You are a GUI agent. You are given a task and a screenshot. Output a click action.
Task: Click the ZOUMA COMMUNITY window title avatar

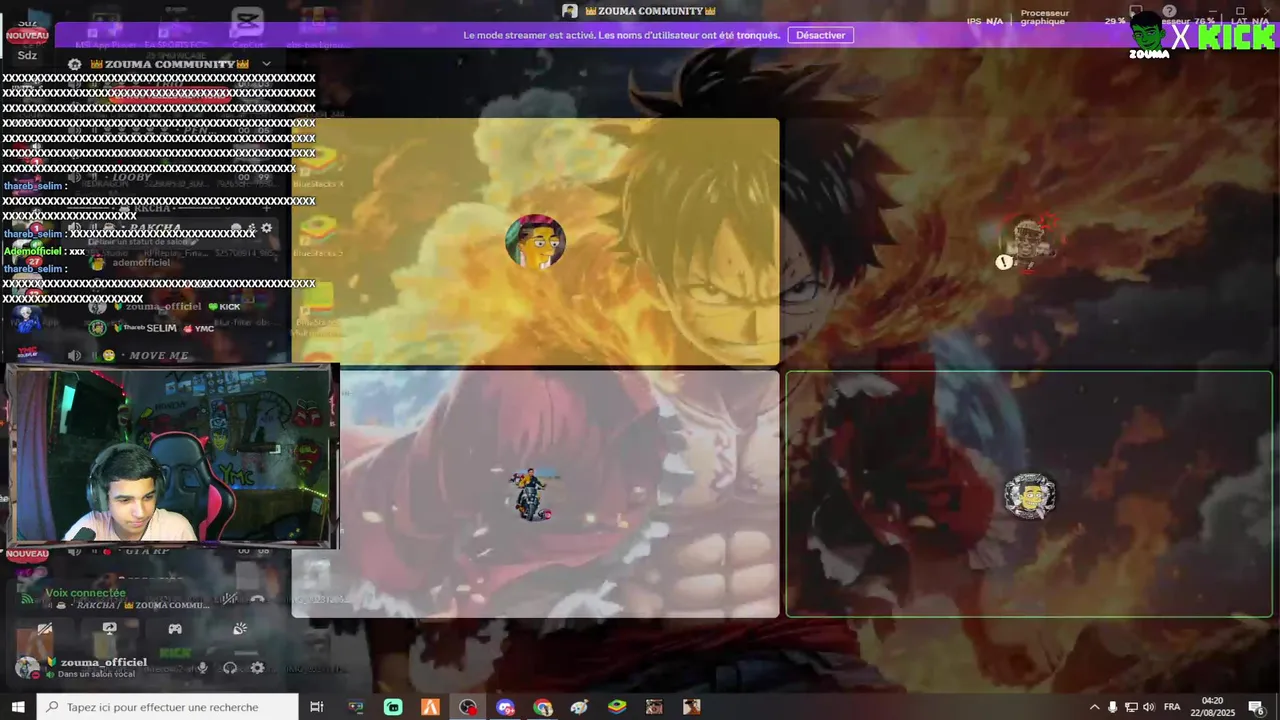(x=570, y=11)
